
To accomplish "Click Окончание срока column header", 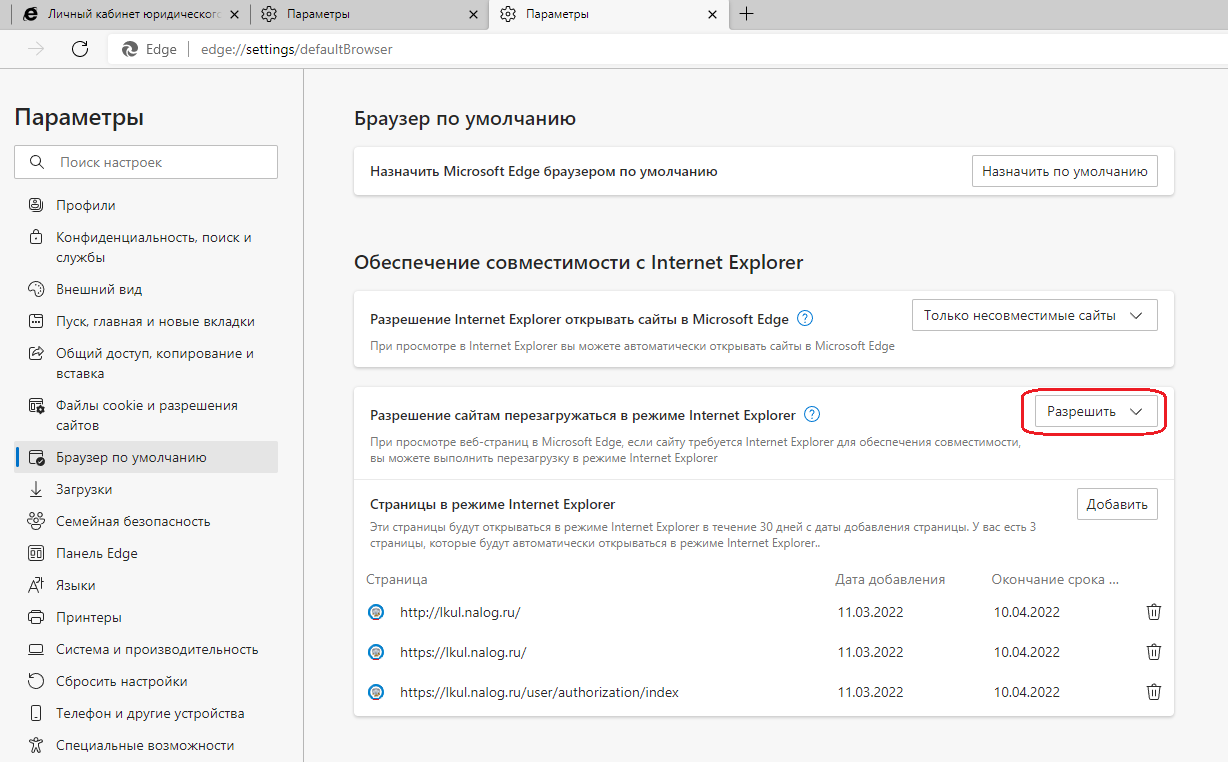I will (x=1055, y=579).
